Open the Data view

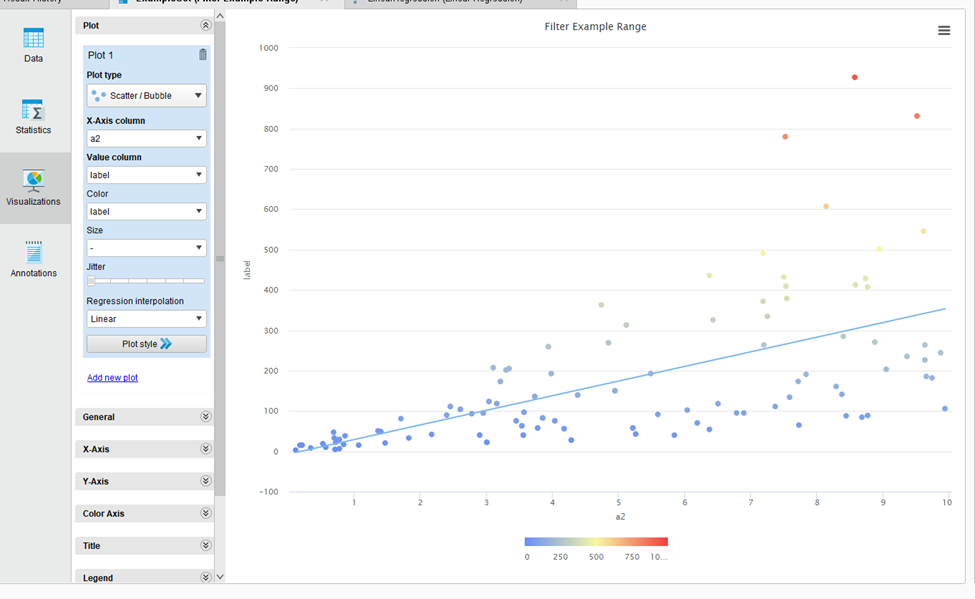tap(34, 45)
